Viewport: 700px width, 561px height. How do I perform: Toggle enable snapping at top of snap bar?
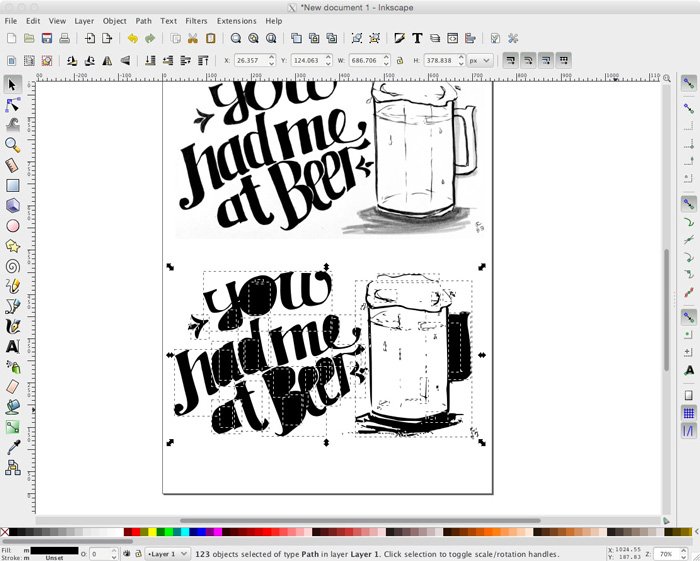(x=688, y=83)
